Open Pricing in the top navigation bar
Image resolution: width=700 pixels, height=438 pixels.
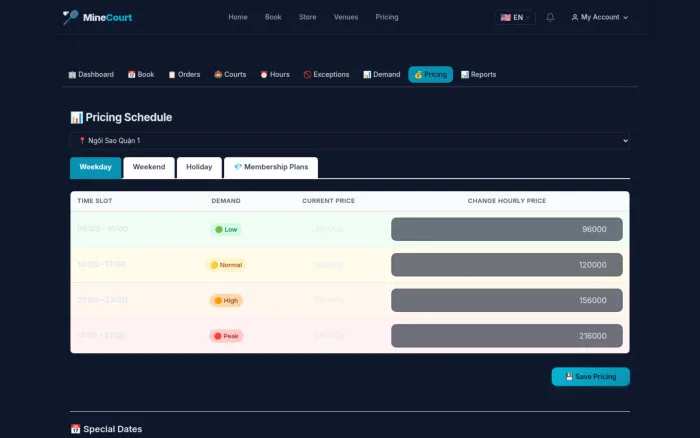pyautogui.click(x=387, y=17)
